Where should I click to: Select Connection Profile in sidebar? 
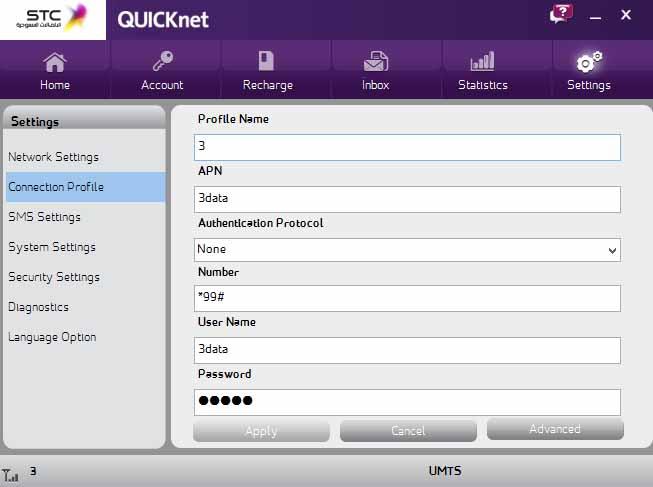[85, 187]
